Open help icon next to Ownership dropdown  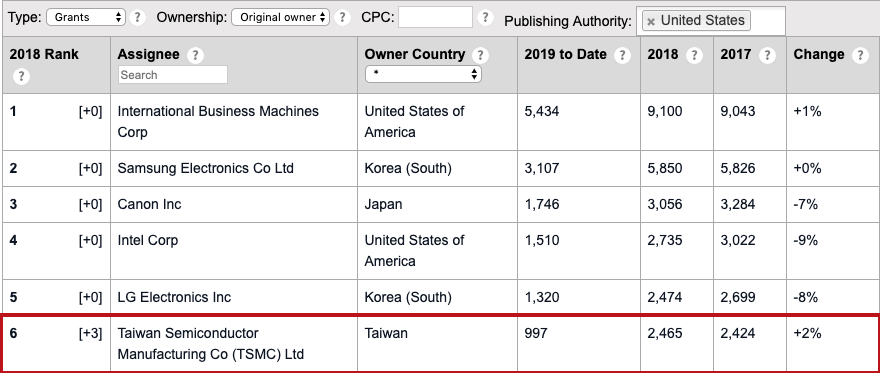click(x=342, y=17)
